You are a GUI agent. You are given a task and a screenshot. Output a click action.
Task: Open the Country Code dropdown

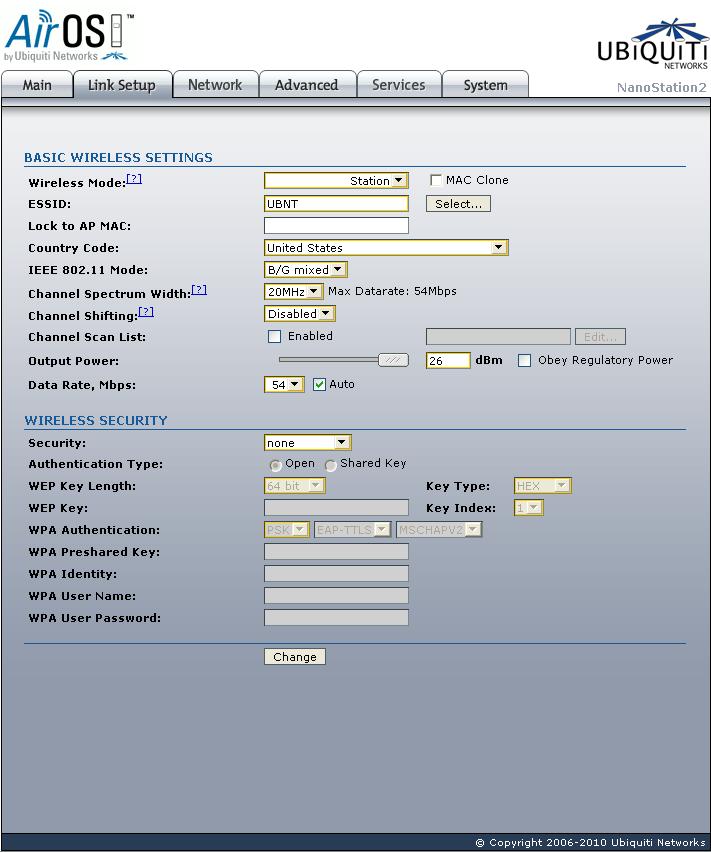coord(386,248)
